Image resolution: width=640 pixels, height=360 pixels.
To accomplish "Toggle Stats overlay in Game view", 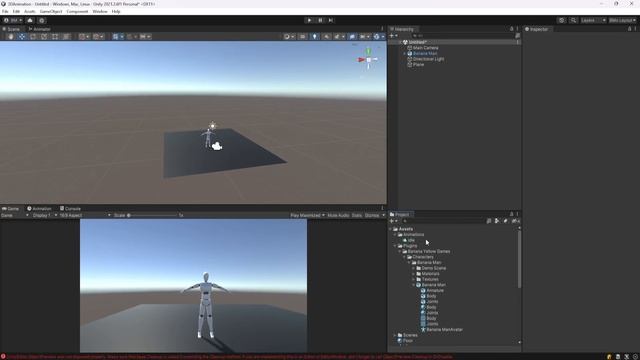I will (x=357, y=215).
